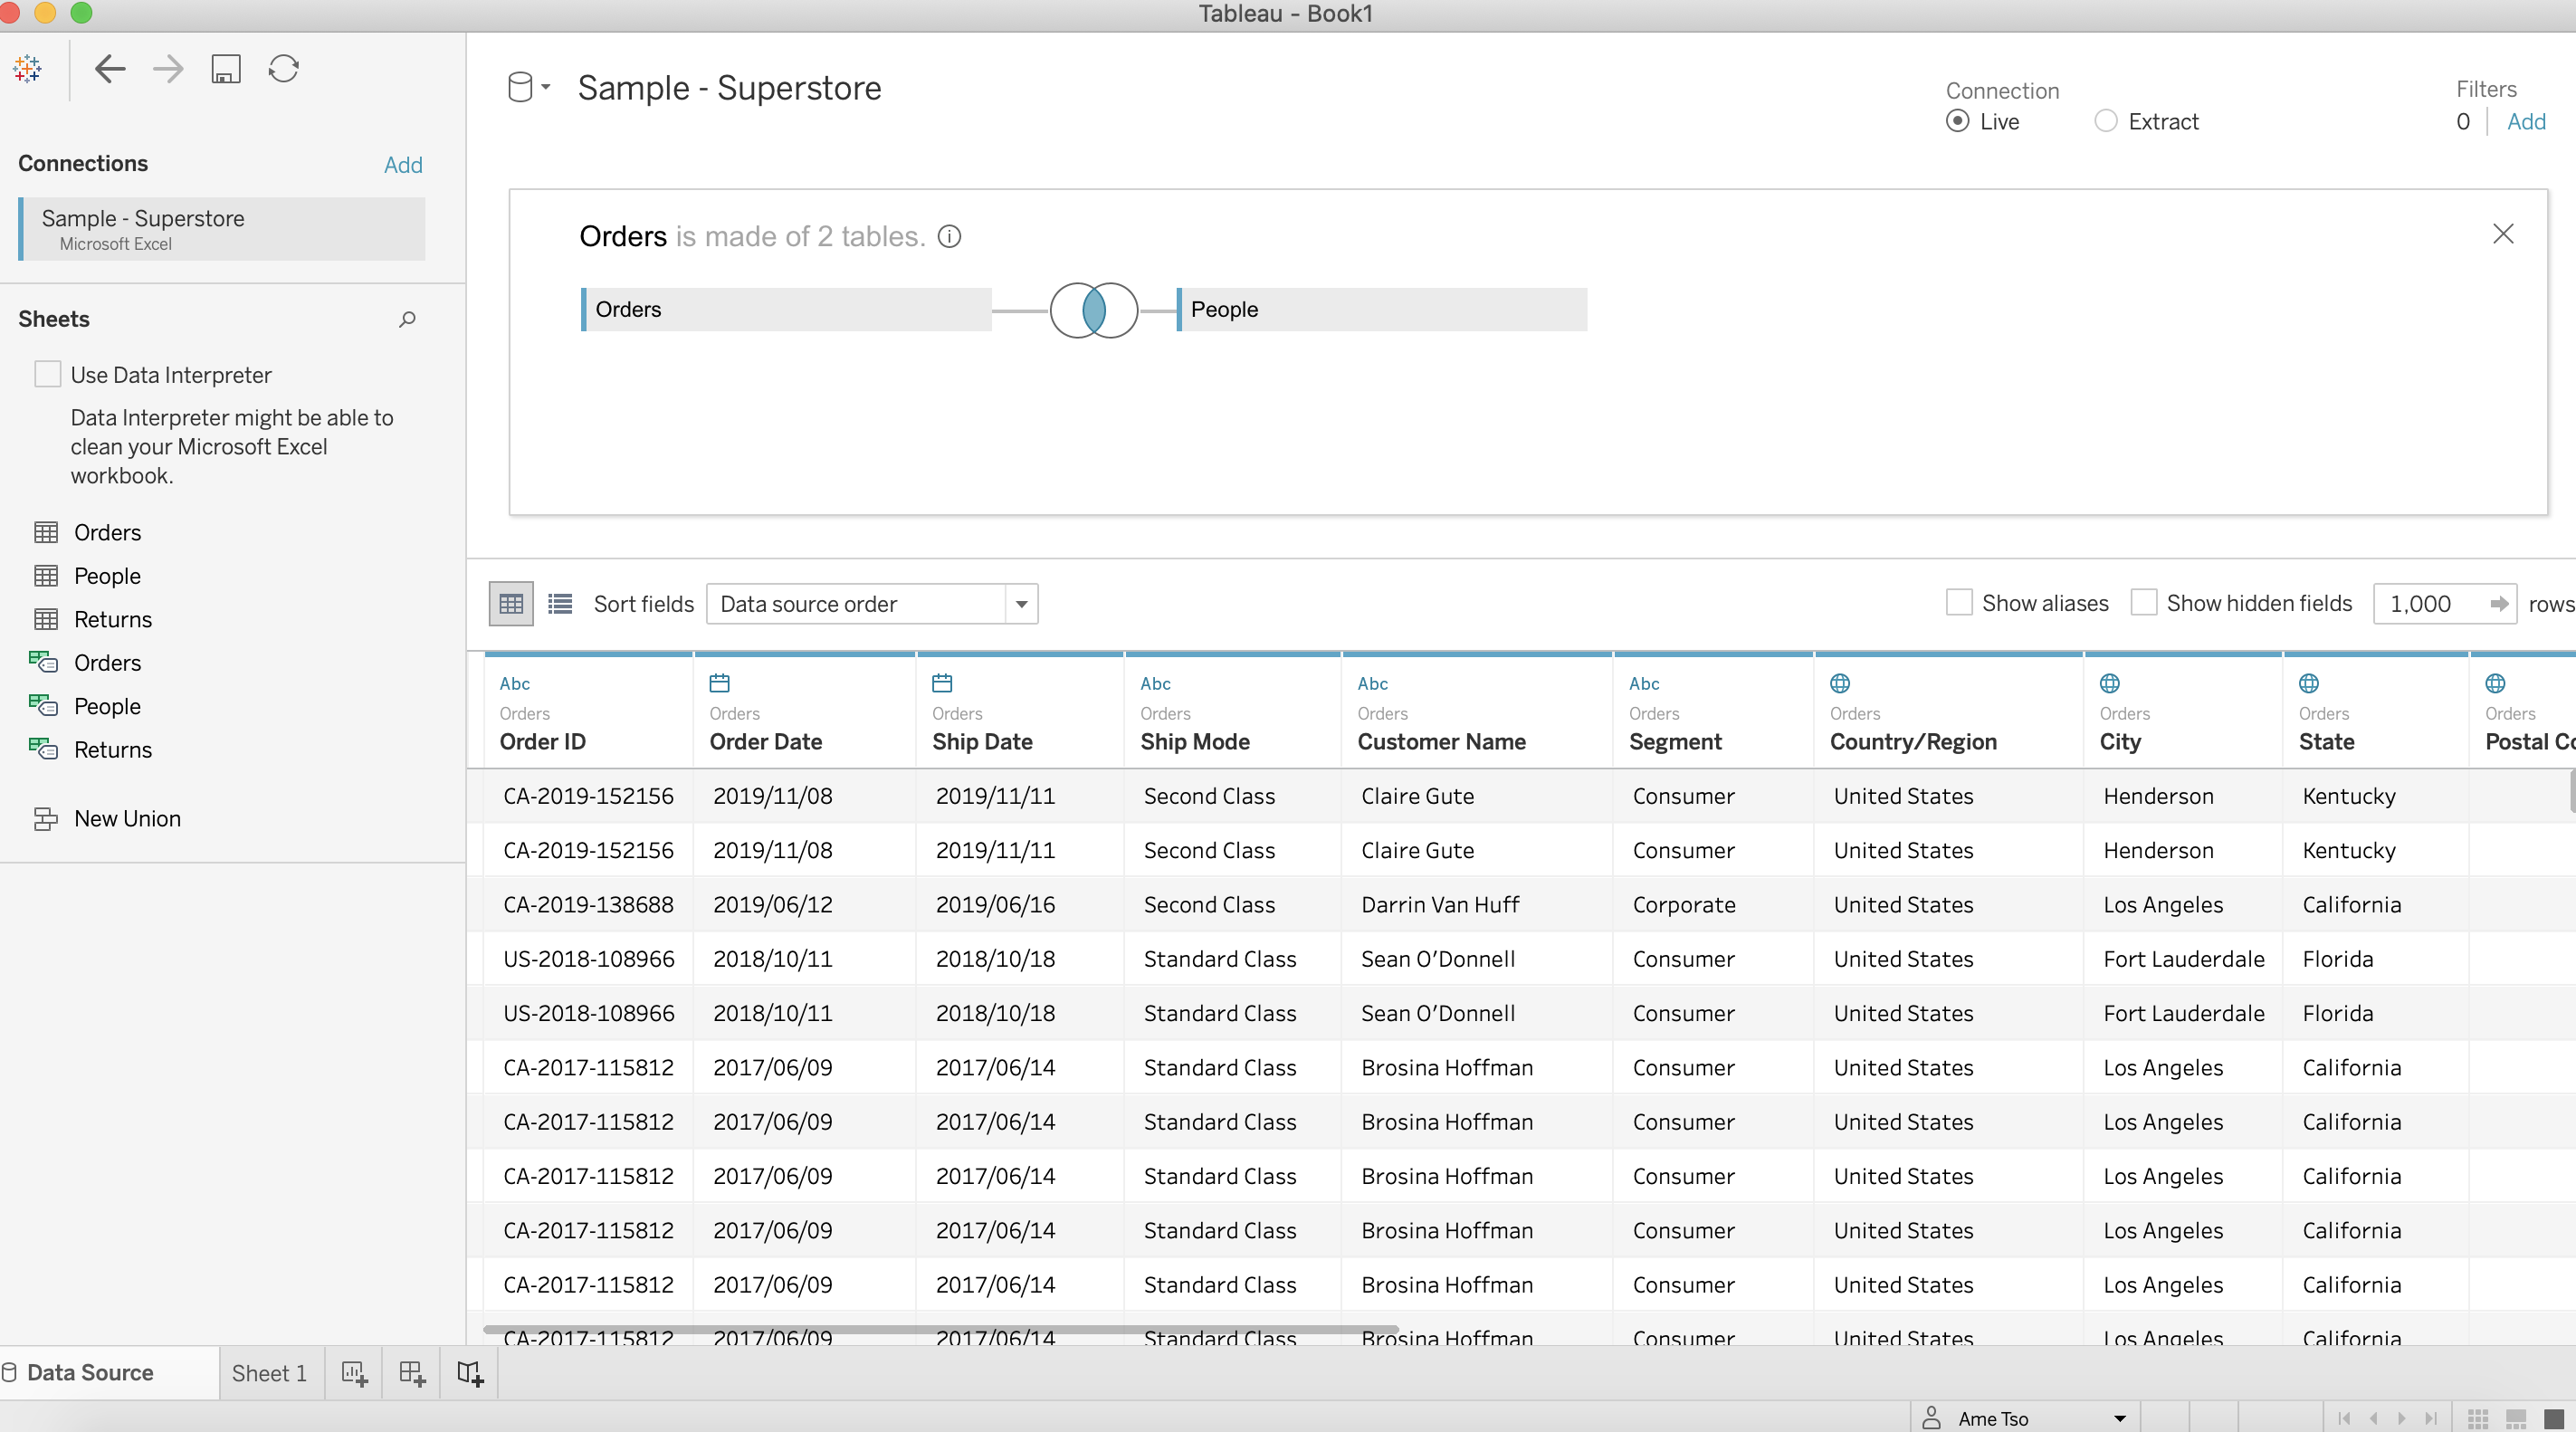Viewport: 2576px width, 1432px height.
Task: Click the rows count input field
Action: coord(2432,604)
